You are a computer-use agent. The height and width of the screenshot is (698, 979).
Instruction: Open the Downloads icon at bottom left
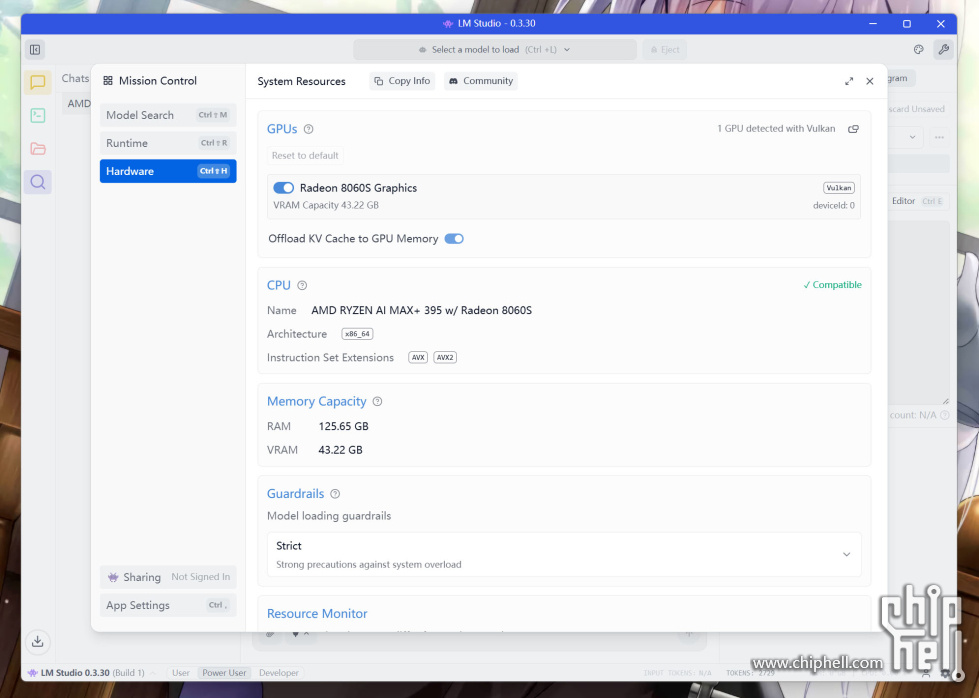pyautogui.click(x=37, y=641)
